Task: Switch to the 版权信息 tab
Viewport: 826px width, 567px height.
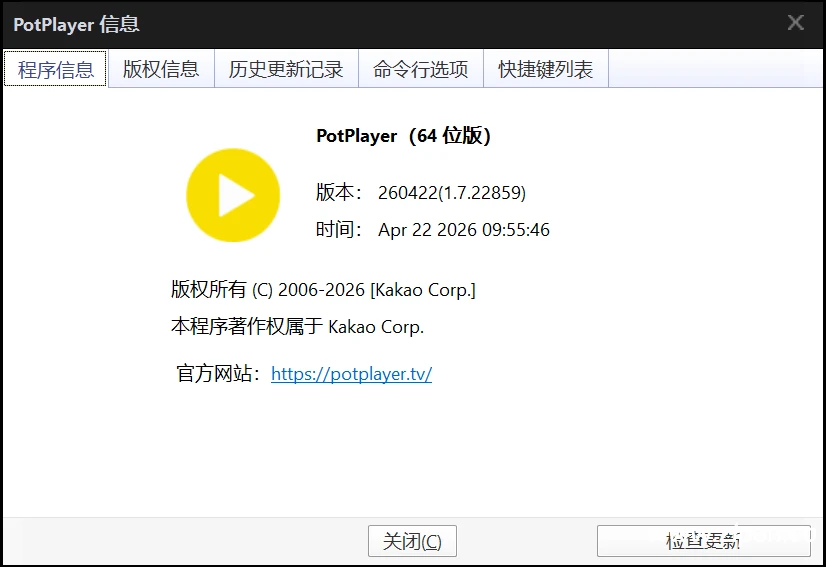Action: [161, 69]
